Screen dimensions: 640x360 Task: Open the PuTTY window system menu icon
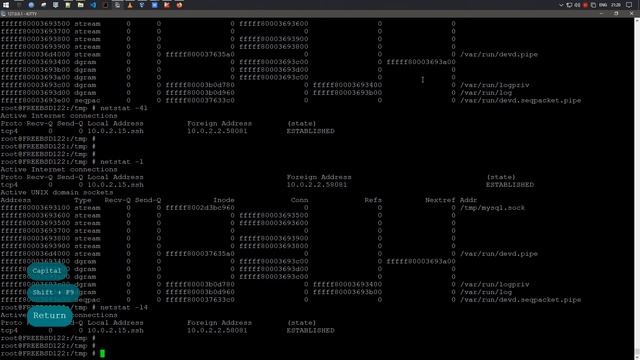(3, 14)
